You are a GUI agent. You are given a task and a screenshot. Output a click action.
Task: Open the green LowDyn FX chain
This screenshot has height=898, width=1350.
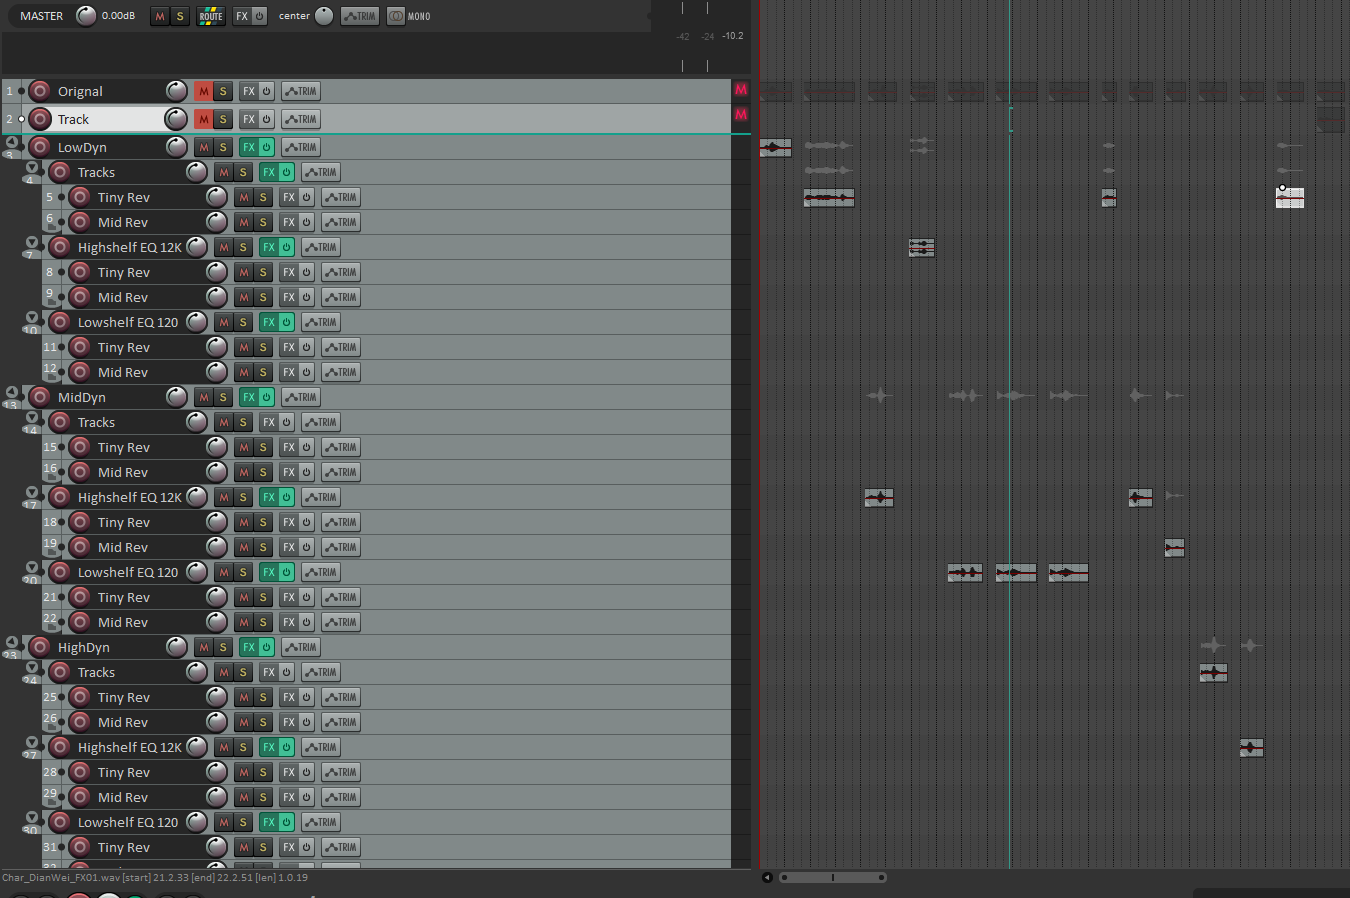(x=249, y=147)
